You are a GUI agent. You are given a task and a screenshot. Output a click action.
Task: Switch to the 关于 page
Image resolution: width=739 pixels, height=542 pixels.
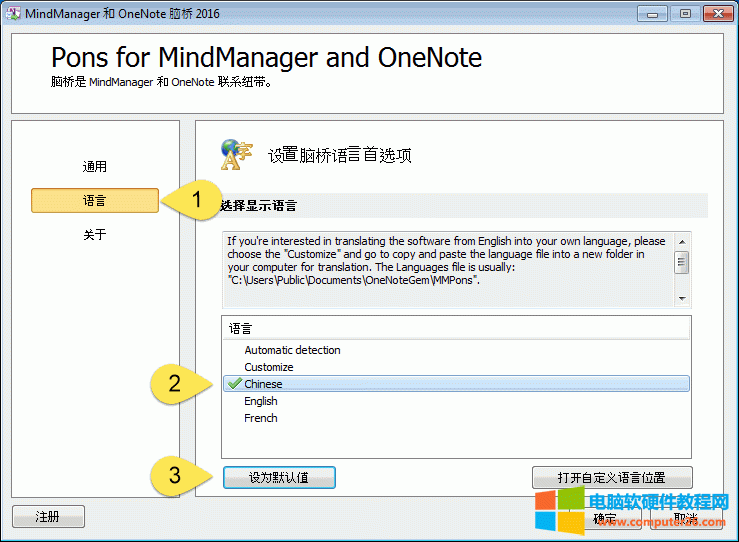(x=94, y=235)
